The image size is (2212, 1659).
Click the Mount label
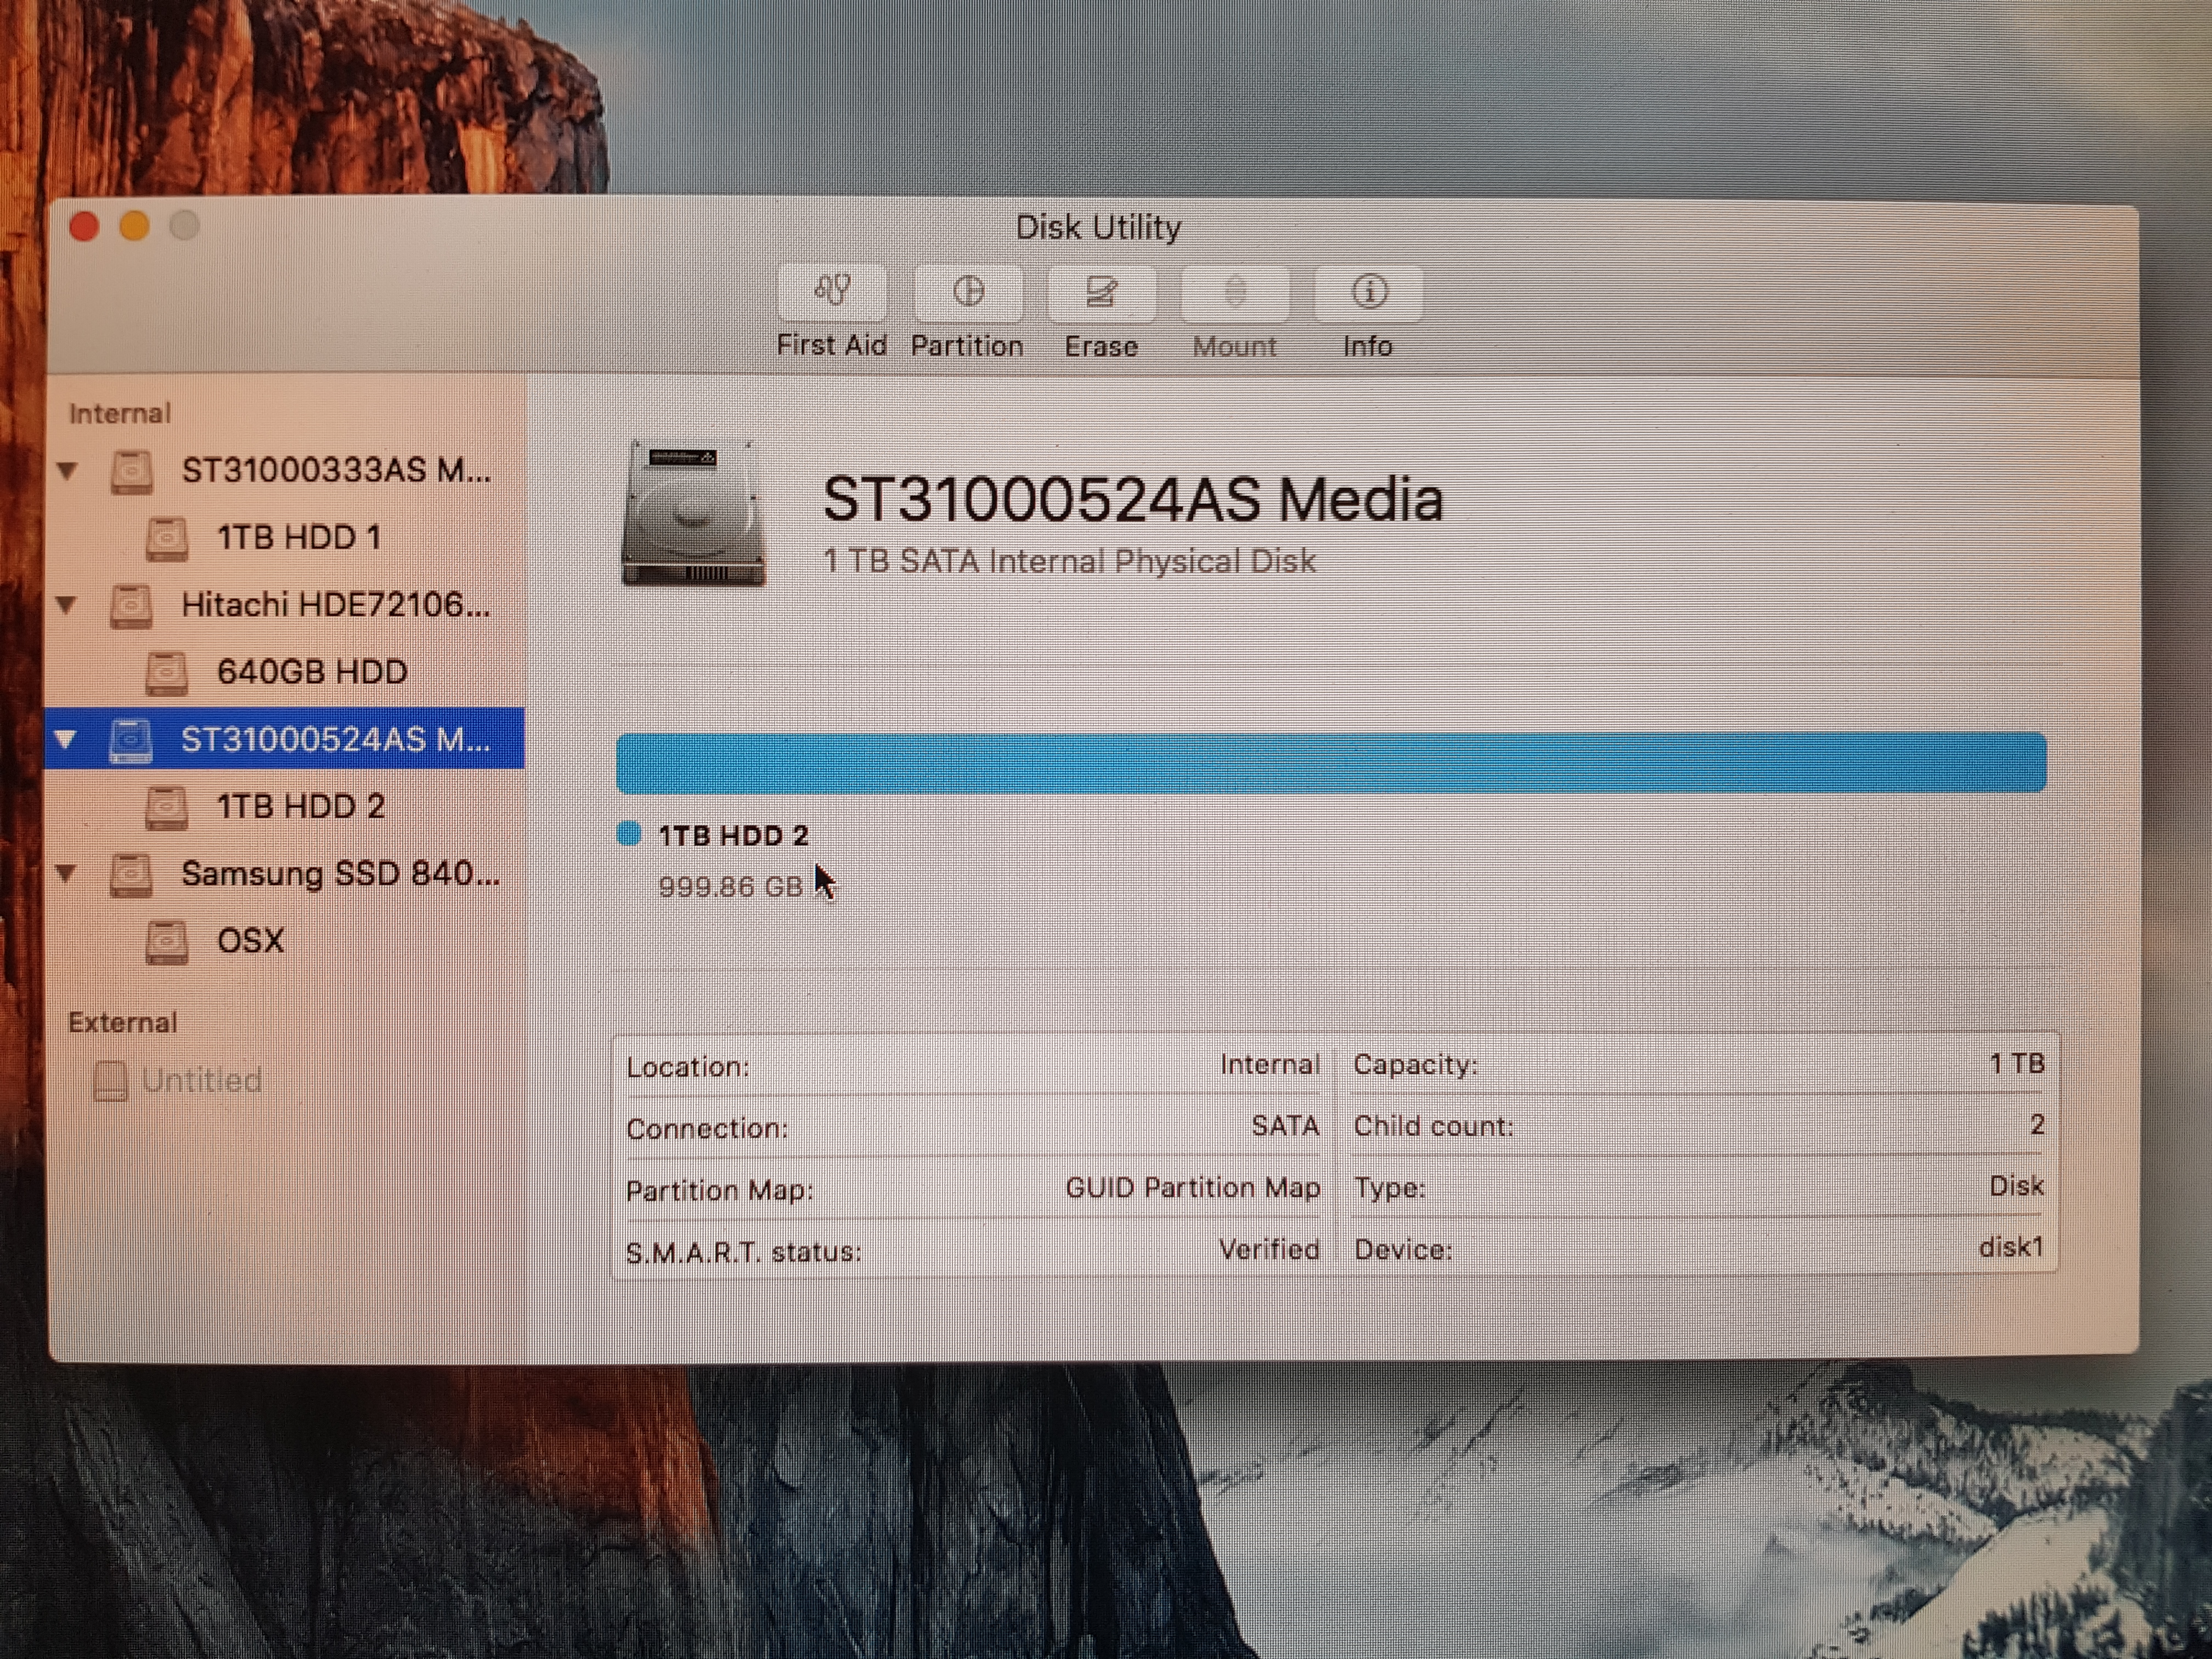click(x=1235, y=347)
